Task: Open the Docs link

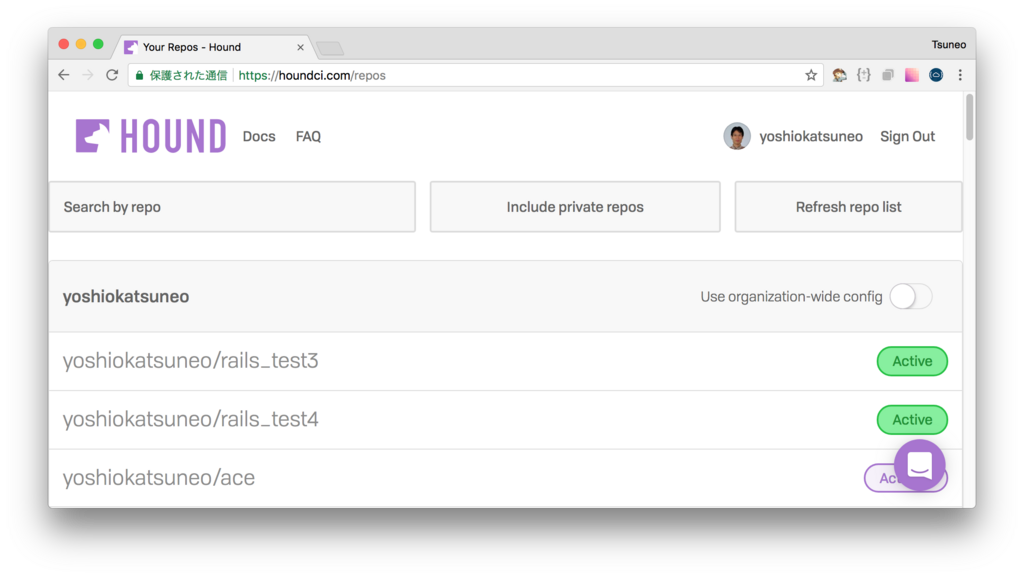Action: tap(259, 136)
